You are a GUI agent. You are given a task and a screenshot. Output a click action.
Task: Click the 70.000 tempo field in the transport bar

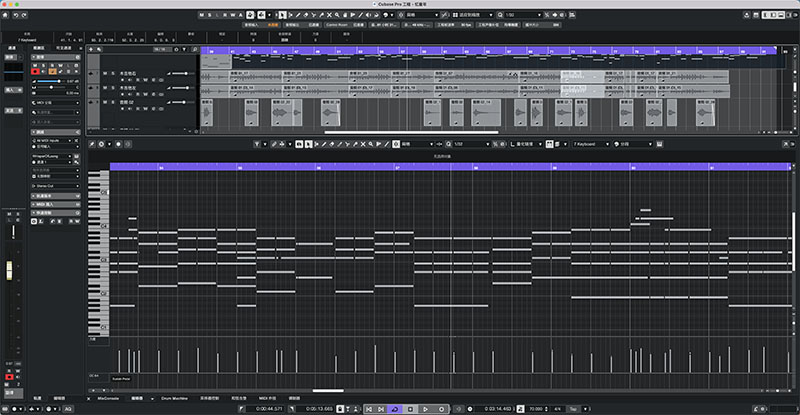(x=535, y=409)
